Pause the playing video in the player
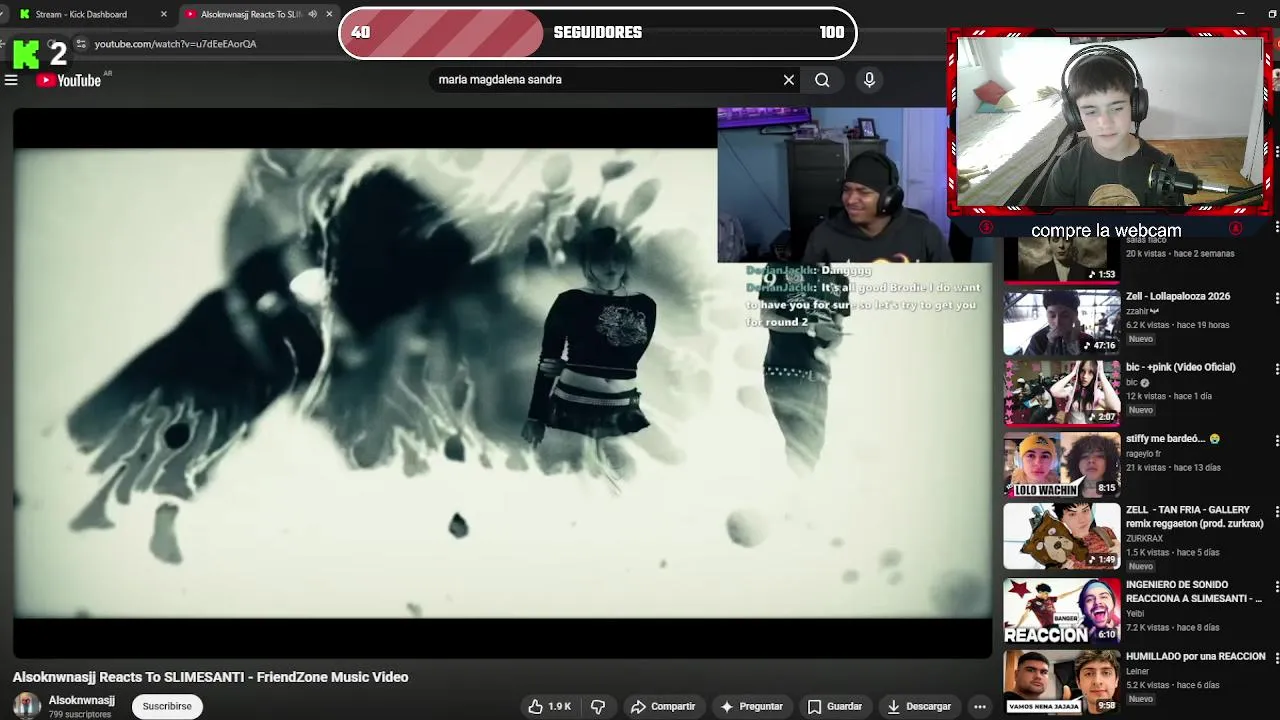This screenshot has height=720, width=1280. (x=503, y=383)
